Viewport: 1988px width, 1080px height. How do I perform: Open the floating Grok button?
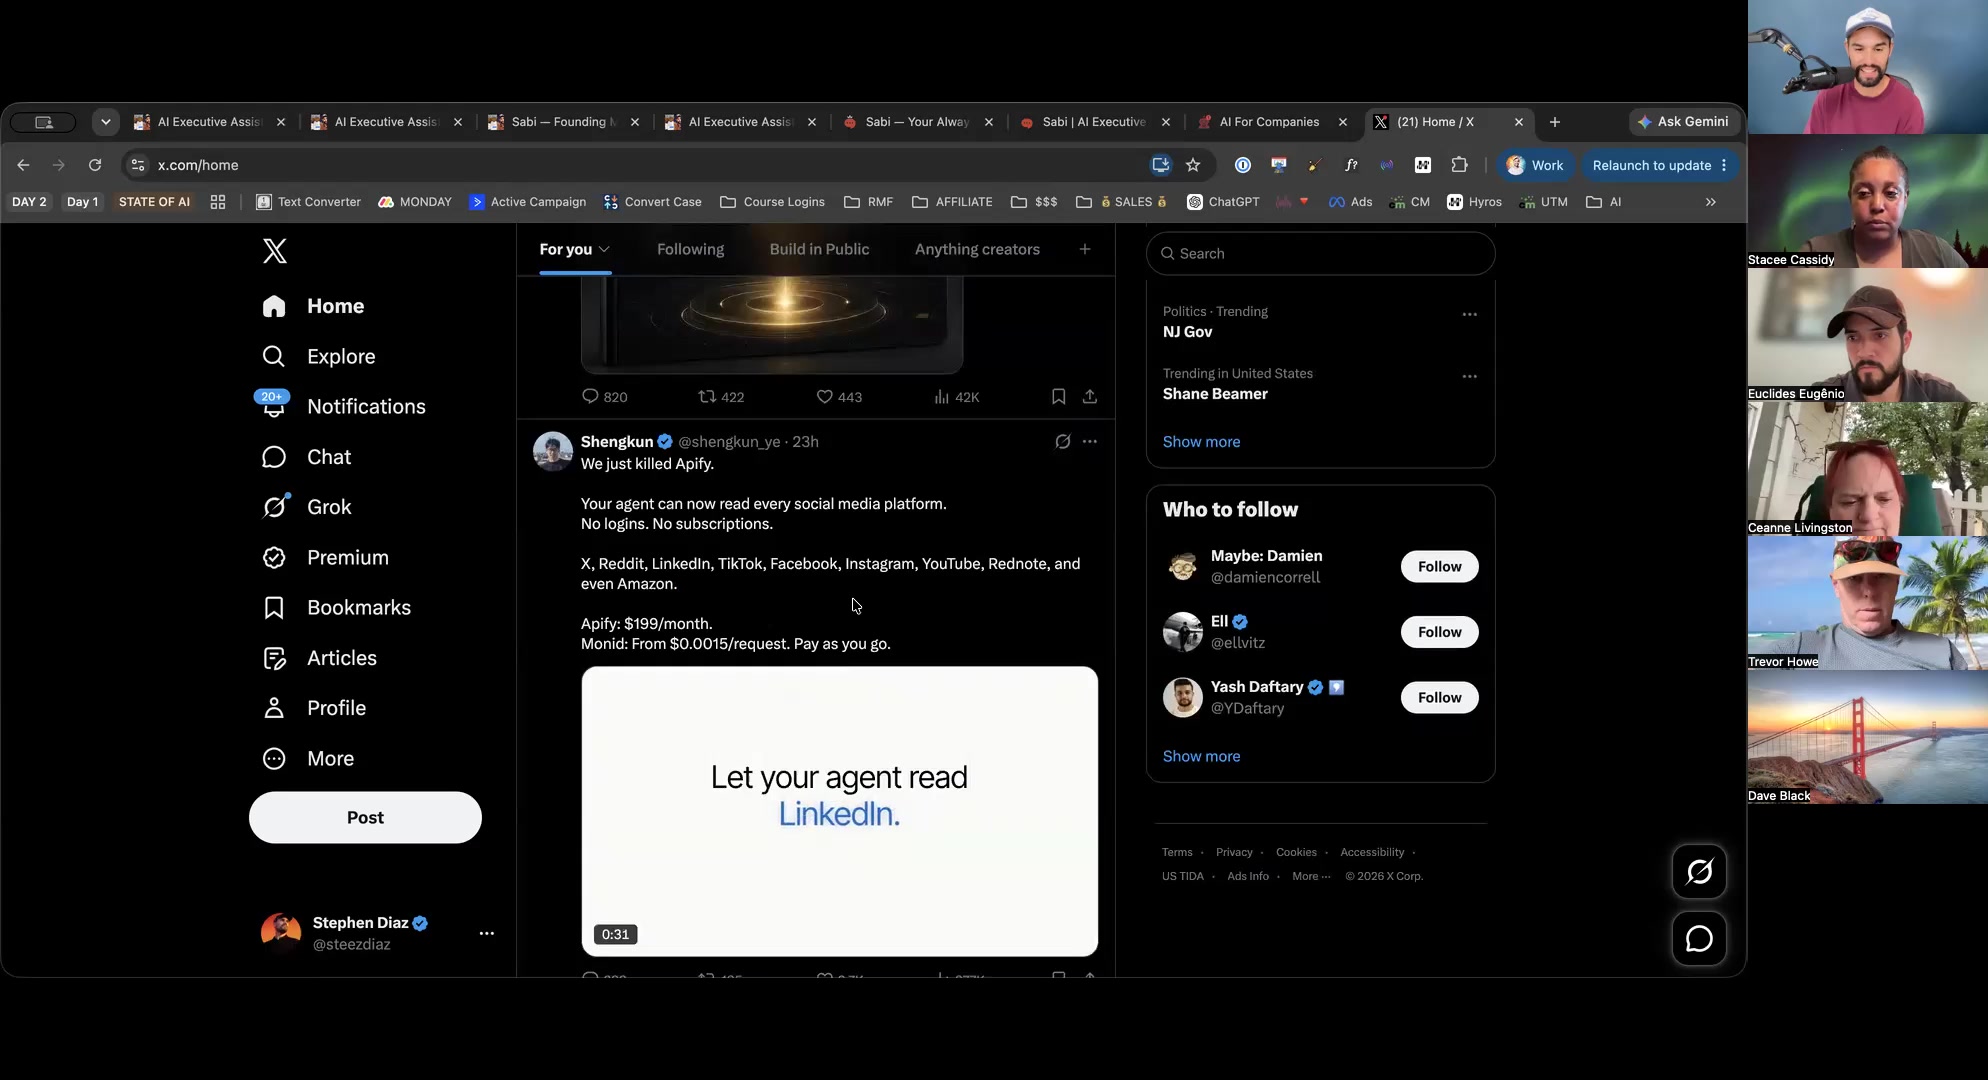(1699, 872)
